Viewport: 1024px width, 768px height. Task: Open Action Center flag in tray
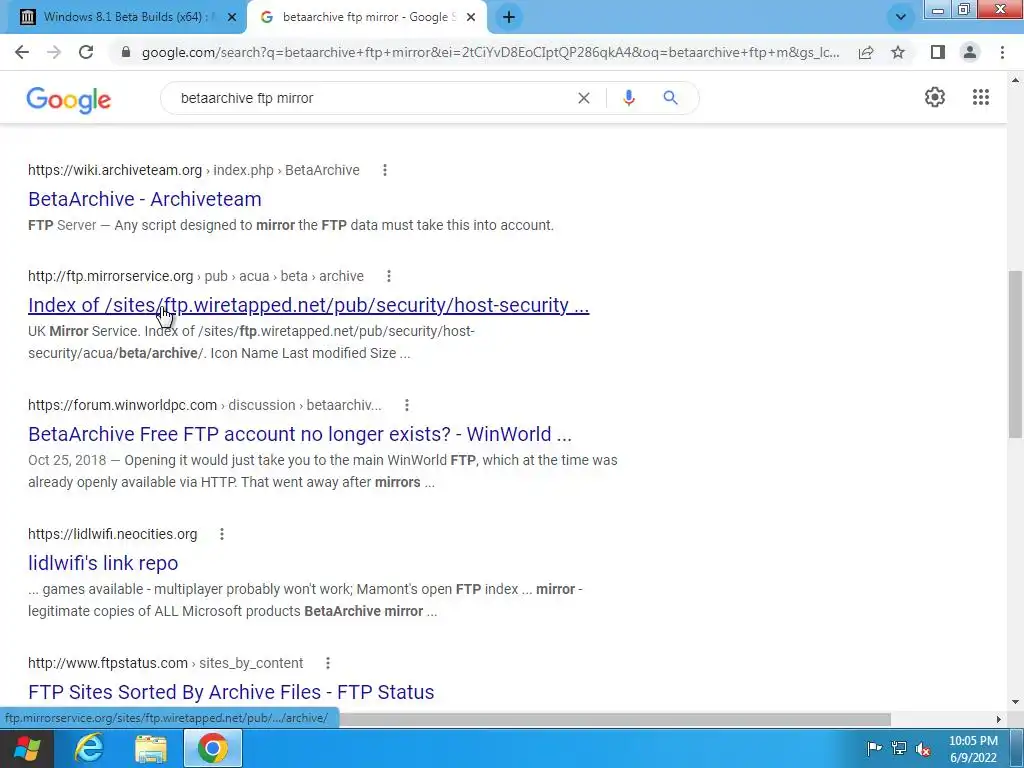tap(874, 748)
